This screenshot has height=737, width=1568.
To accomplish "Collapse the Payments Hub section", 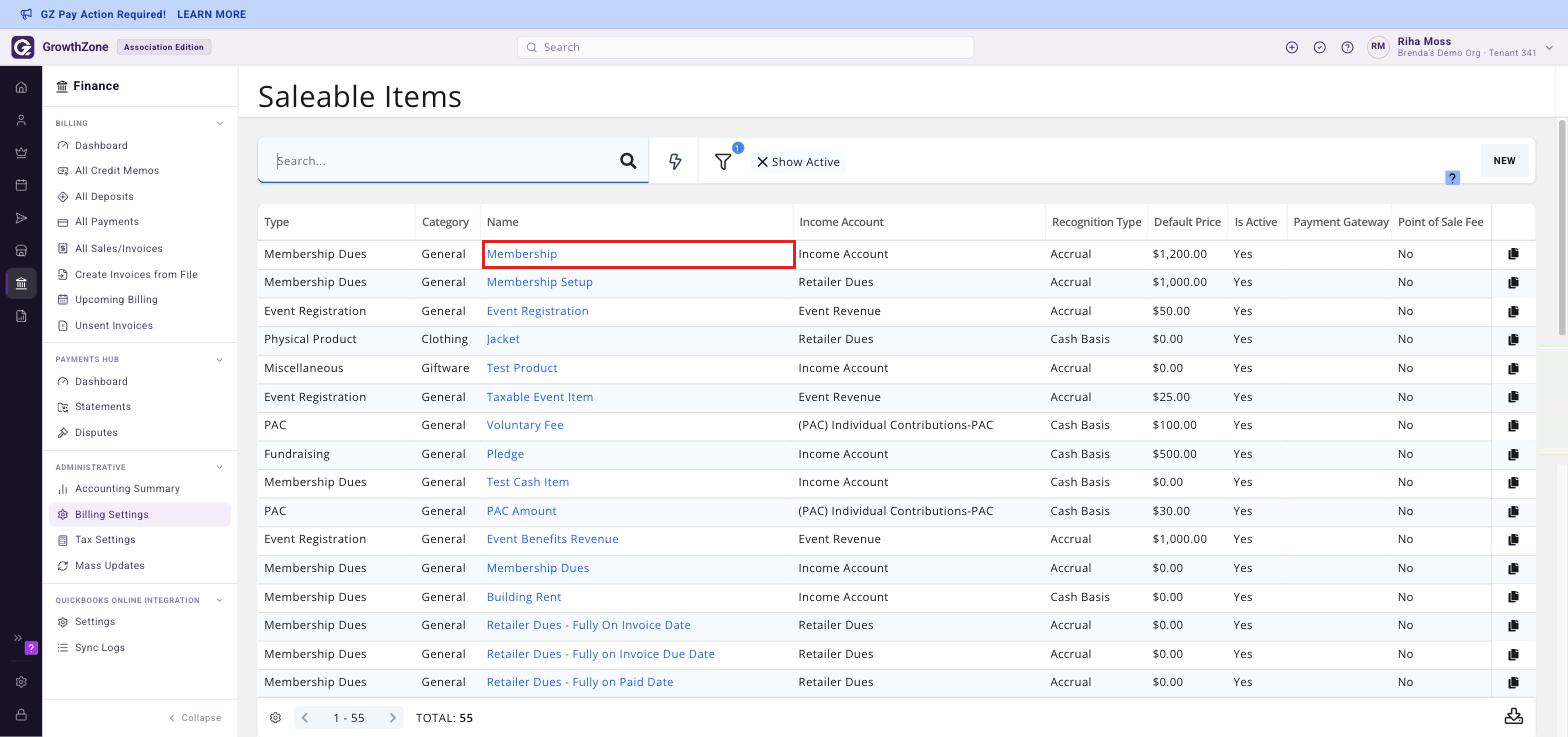I will 220,359.
